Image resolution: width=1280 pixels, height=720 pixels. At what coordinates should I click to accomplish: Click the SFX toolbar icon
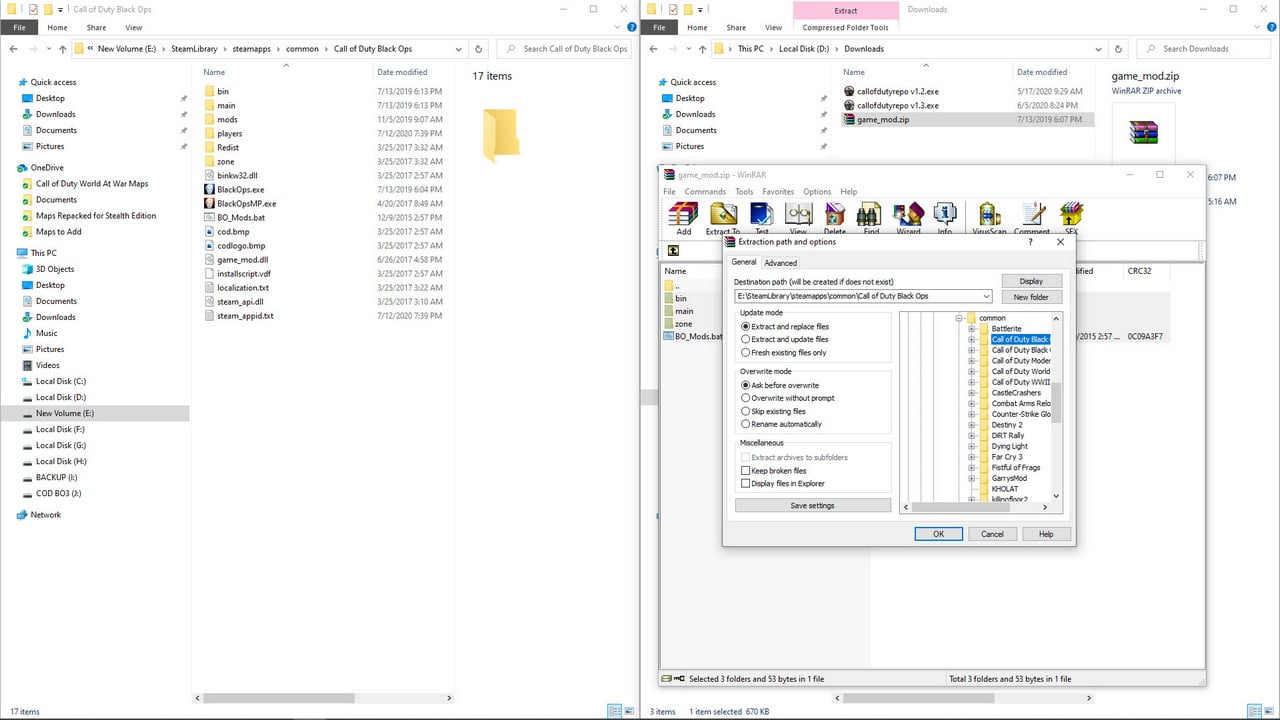click(1071, 215)
